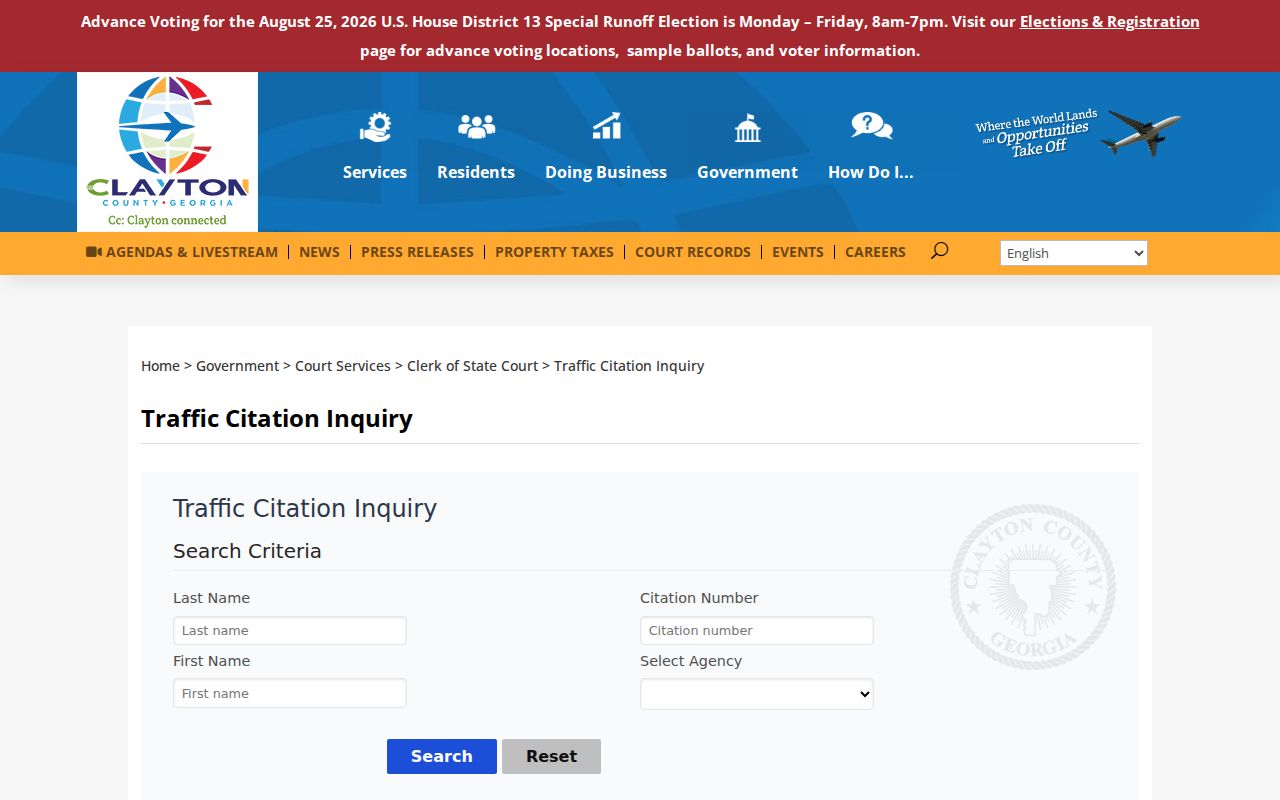Click the Doing Business chart icon

pos(606,127)
